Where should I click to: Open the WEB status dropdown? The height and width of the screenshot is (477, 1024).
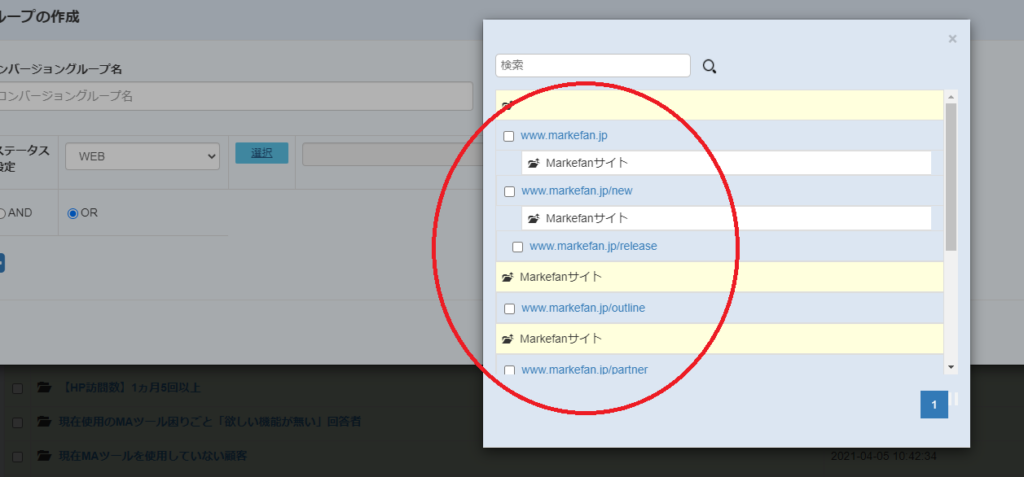click(x=142, y=157)
